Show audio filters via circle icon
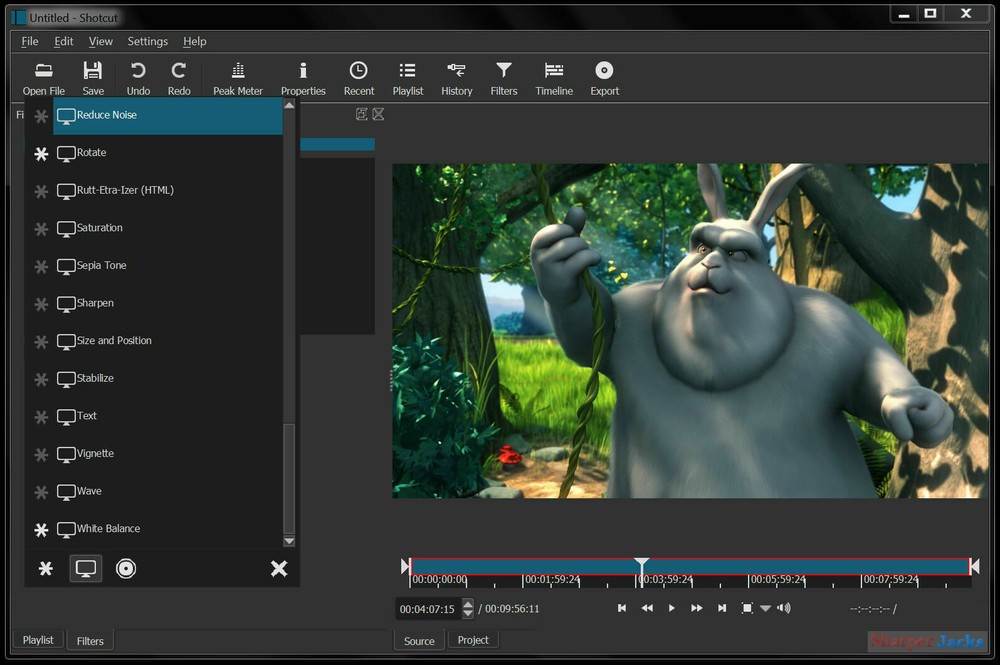 point(126,568)
